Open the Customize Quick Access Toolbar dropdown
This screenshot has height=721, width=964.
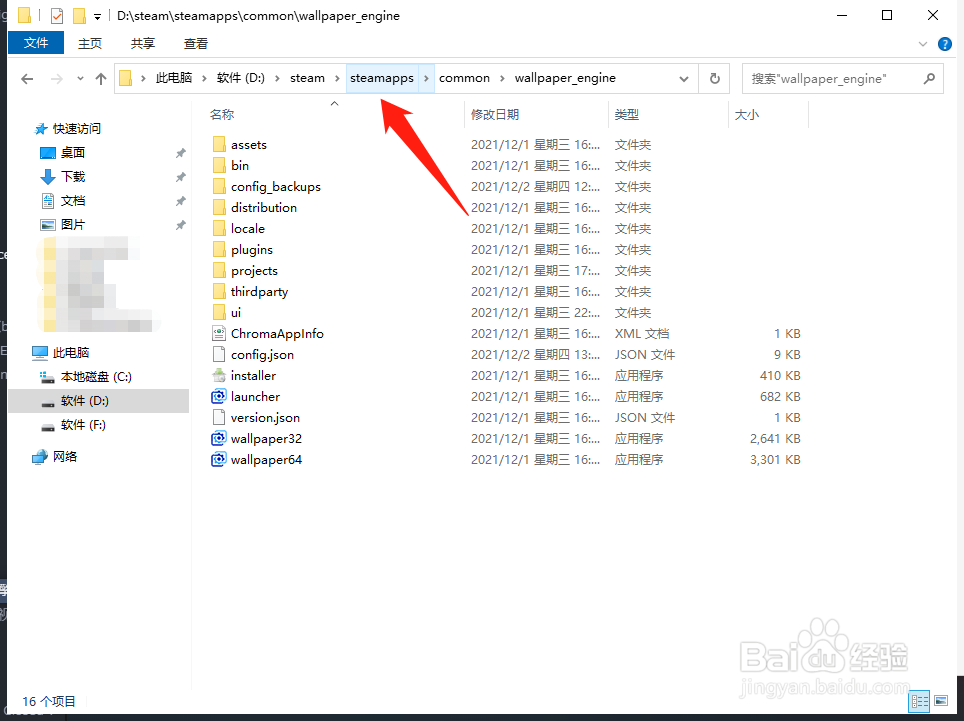click(97, 17)
